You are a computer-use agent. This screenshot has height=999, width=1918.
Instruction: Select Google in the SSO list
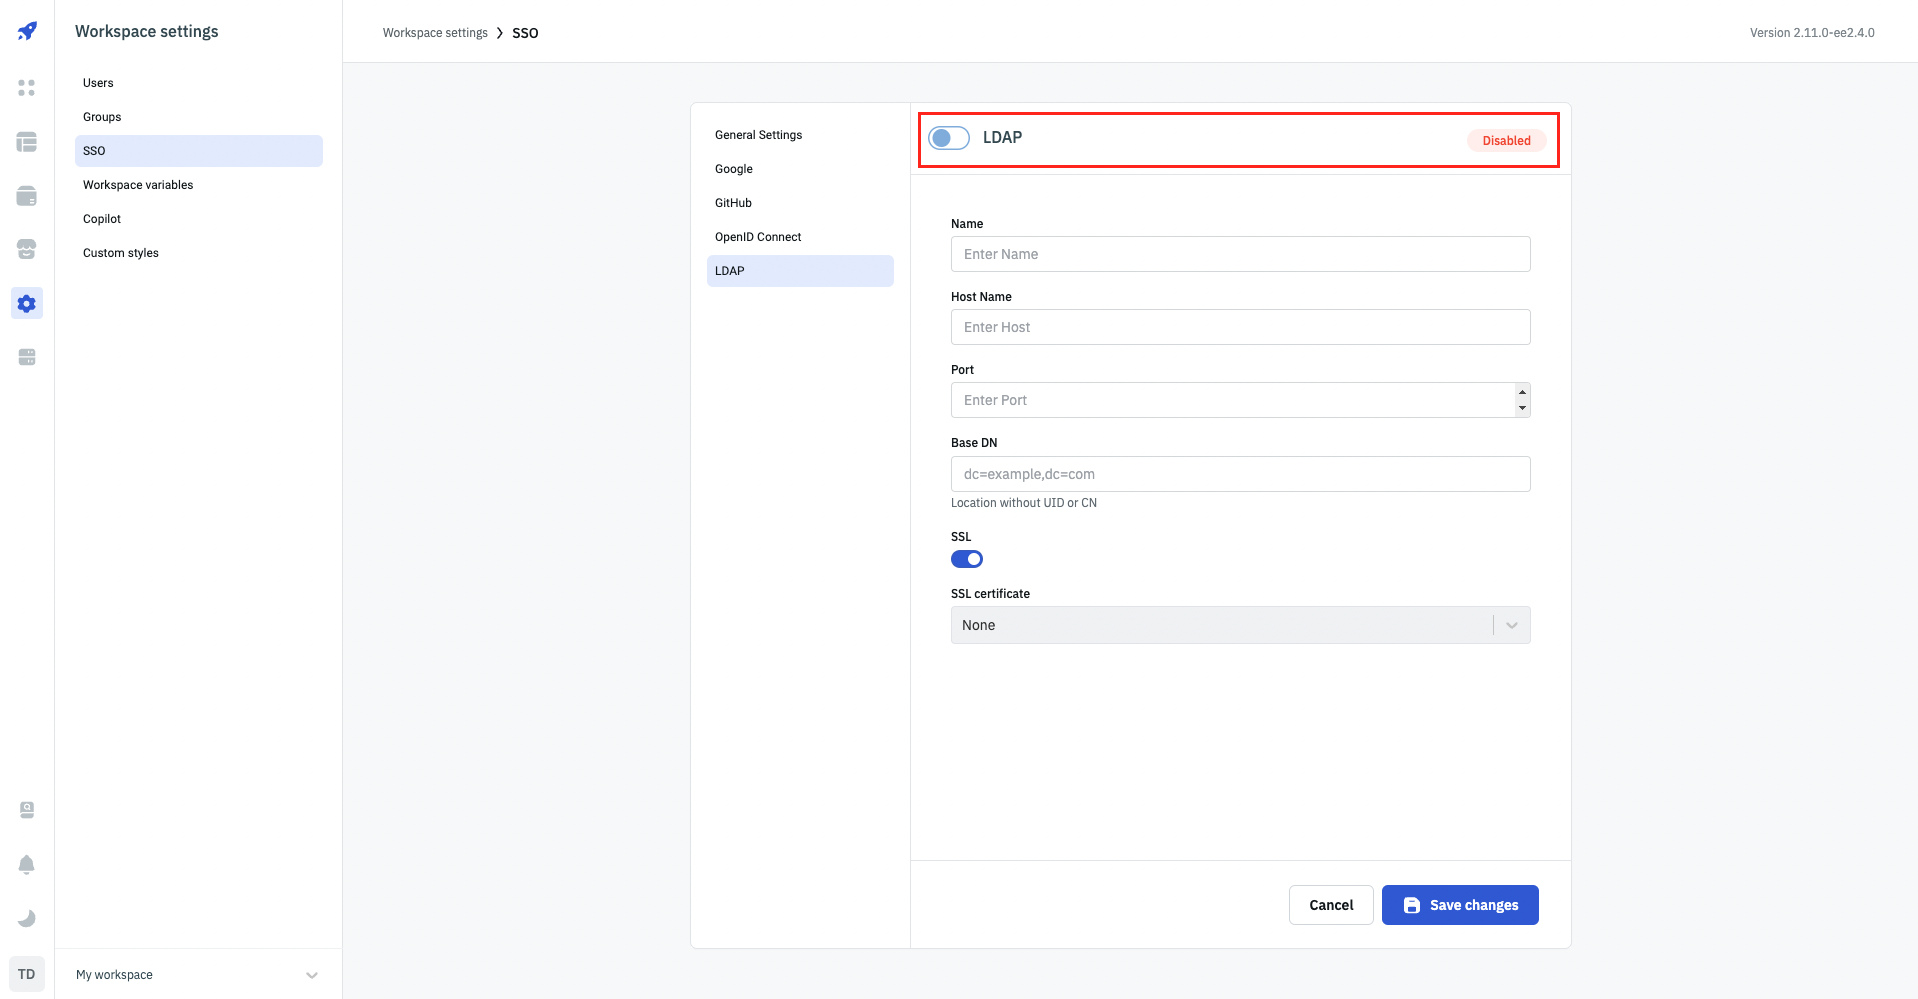(x=734, y=169)
